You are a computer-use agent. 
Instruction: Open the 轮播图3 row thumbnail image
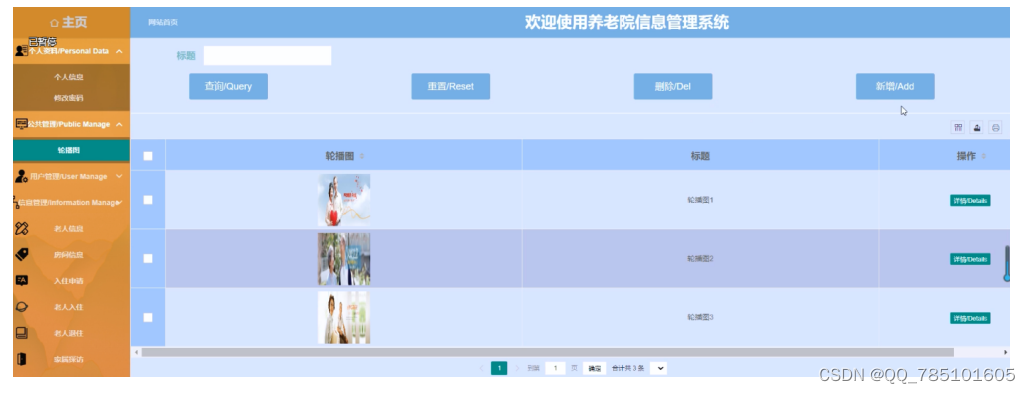point(344,317)
